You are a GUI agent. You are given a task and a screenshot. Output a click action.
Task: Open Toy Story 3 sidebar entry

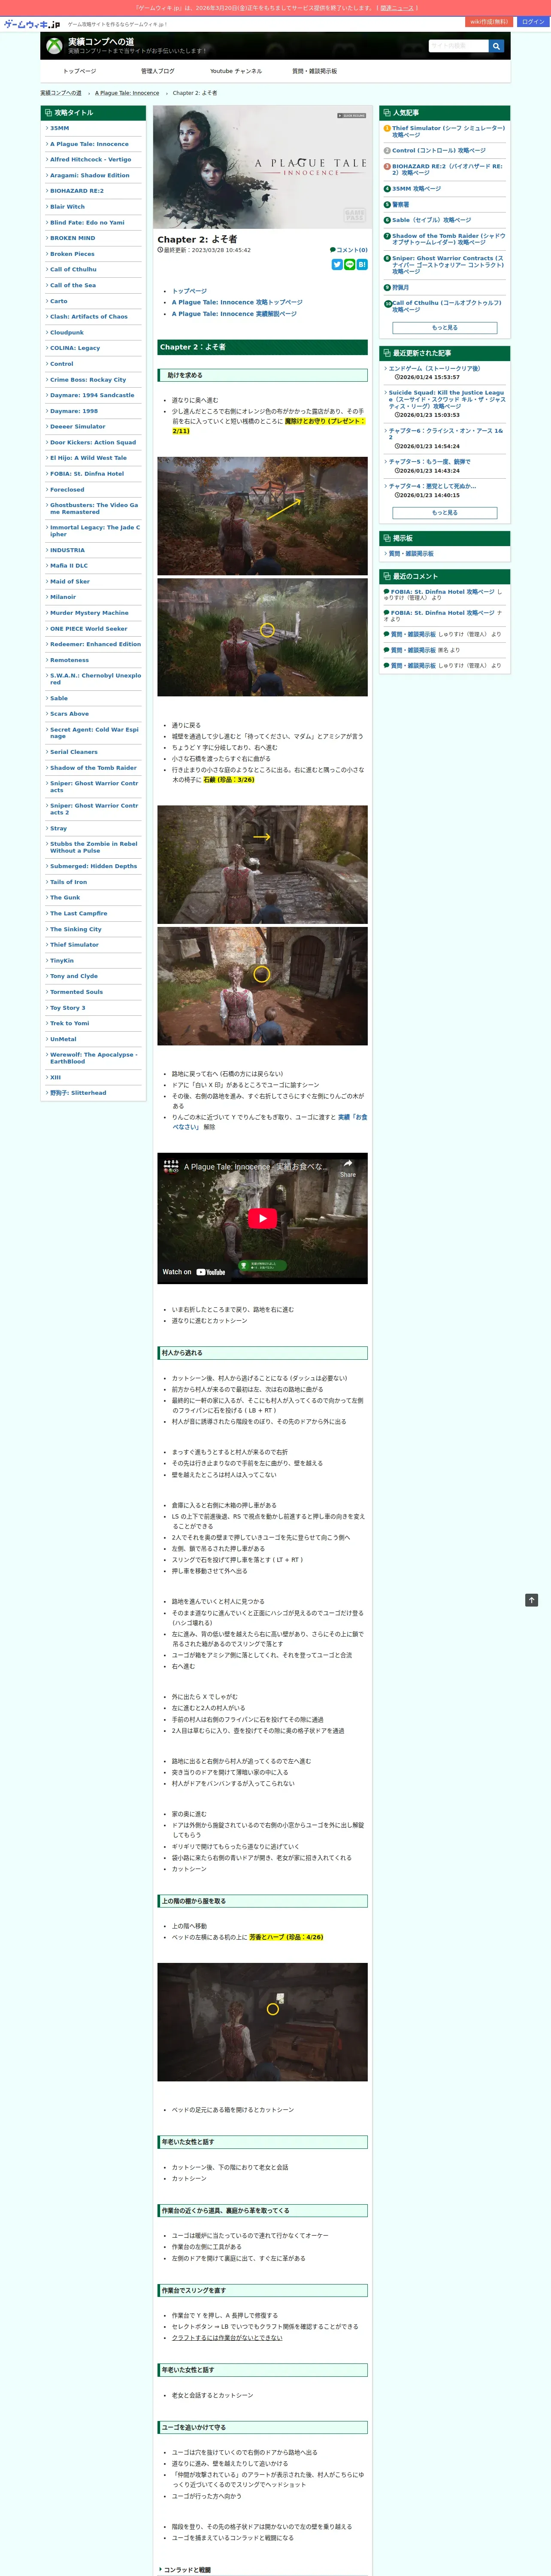point(68,1008)
